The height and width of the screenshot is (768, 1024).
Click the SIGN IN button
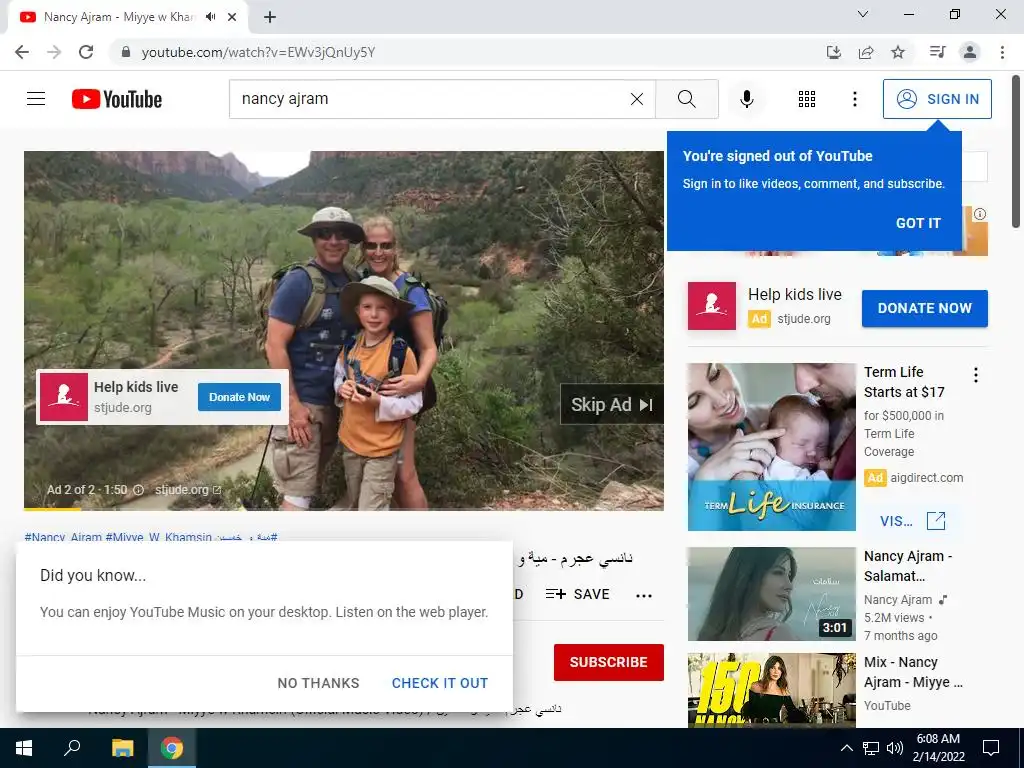937,99
